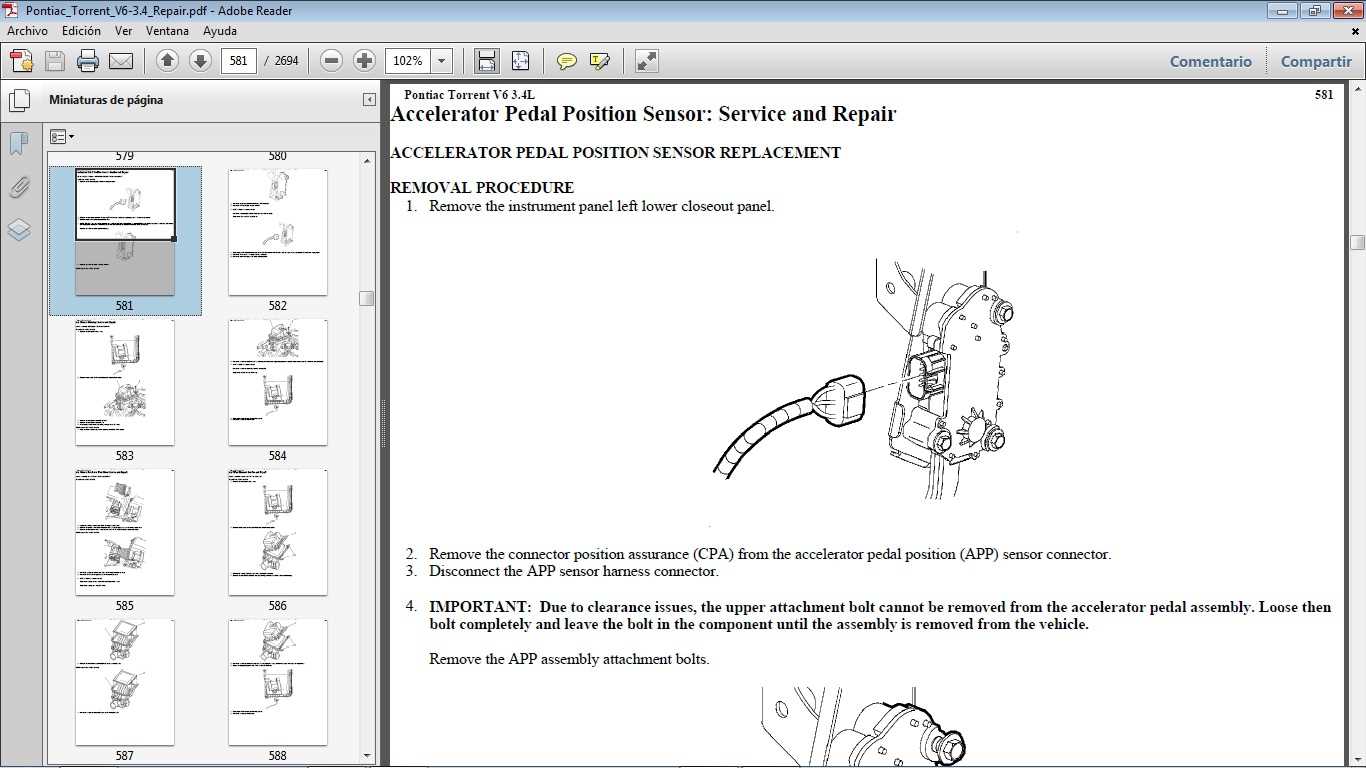The width and height of the screenshot is (1366, 768).
Task: Click fit one full page icon
Action: pyautogui.click(x=520, y=61)
